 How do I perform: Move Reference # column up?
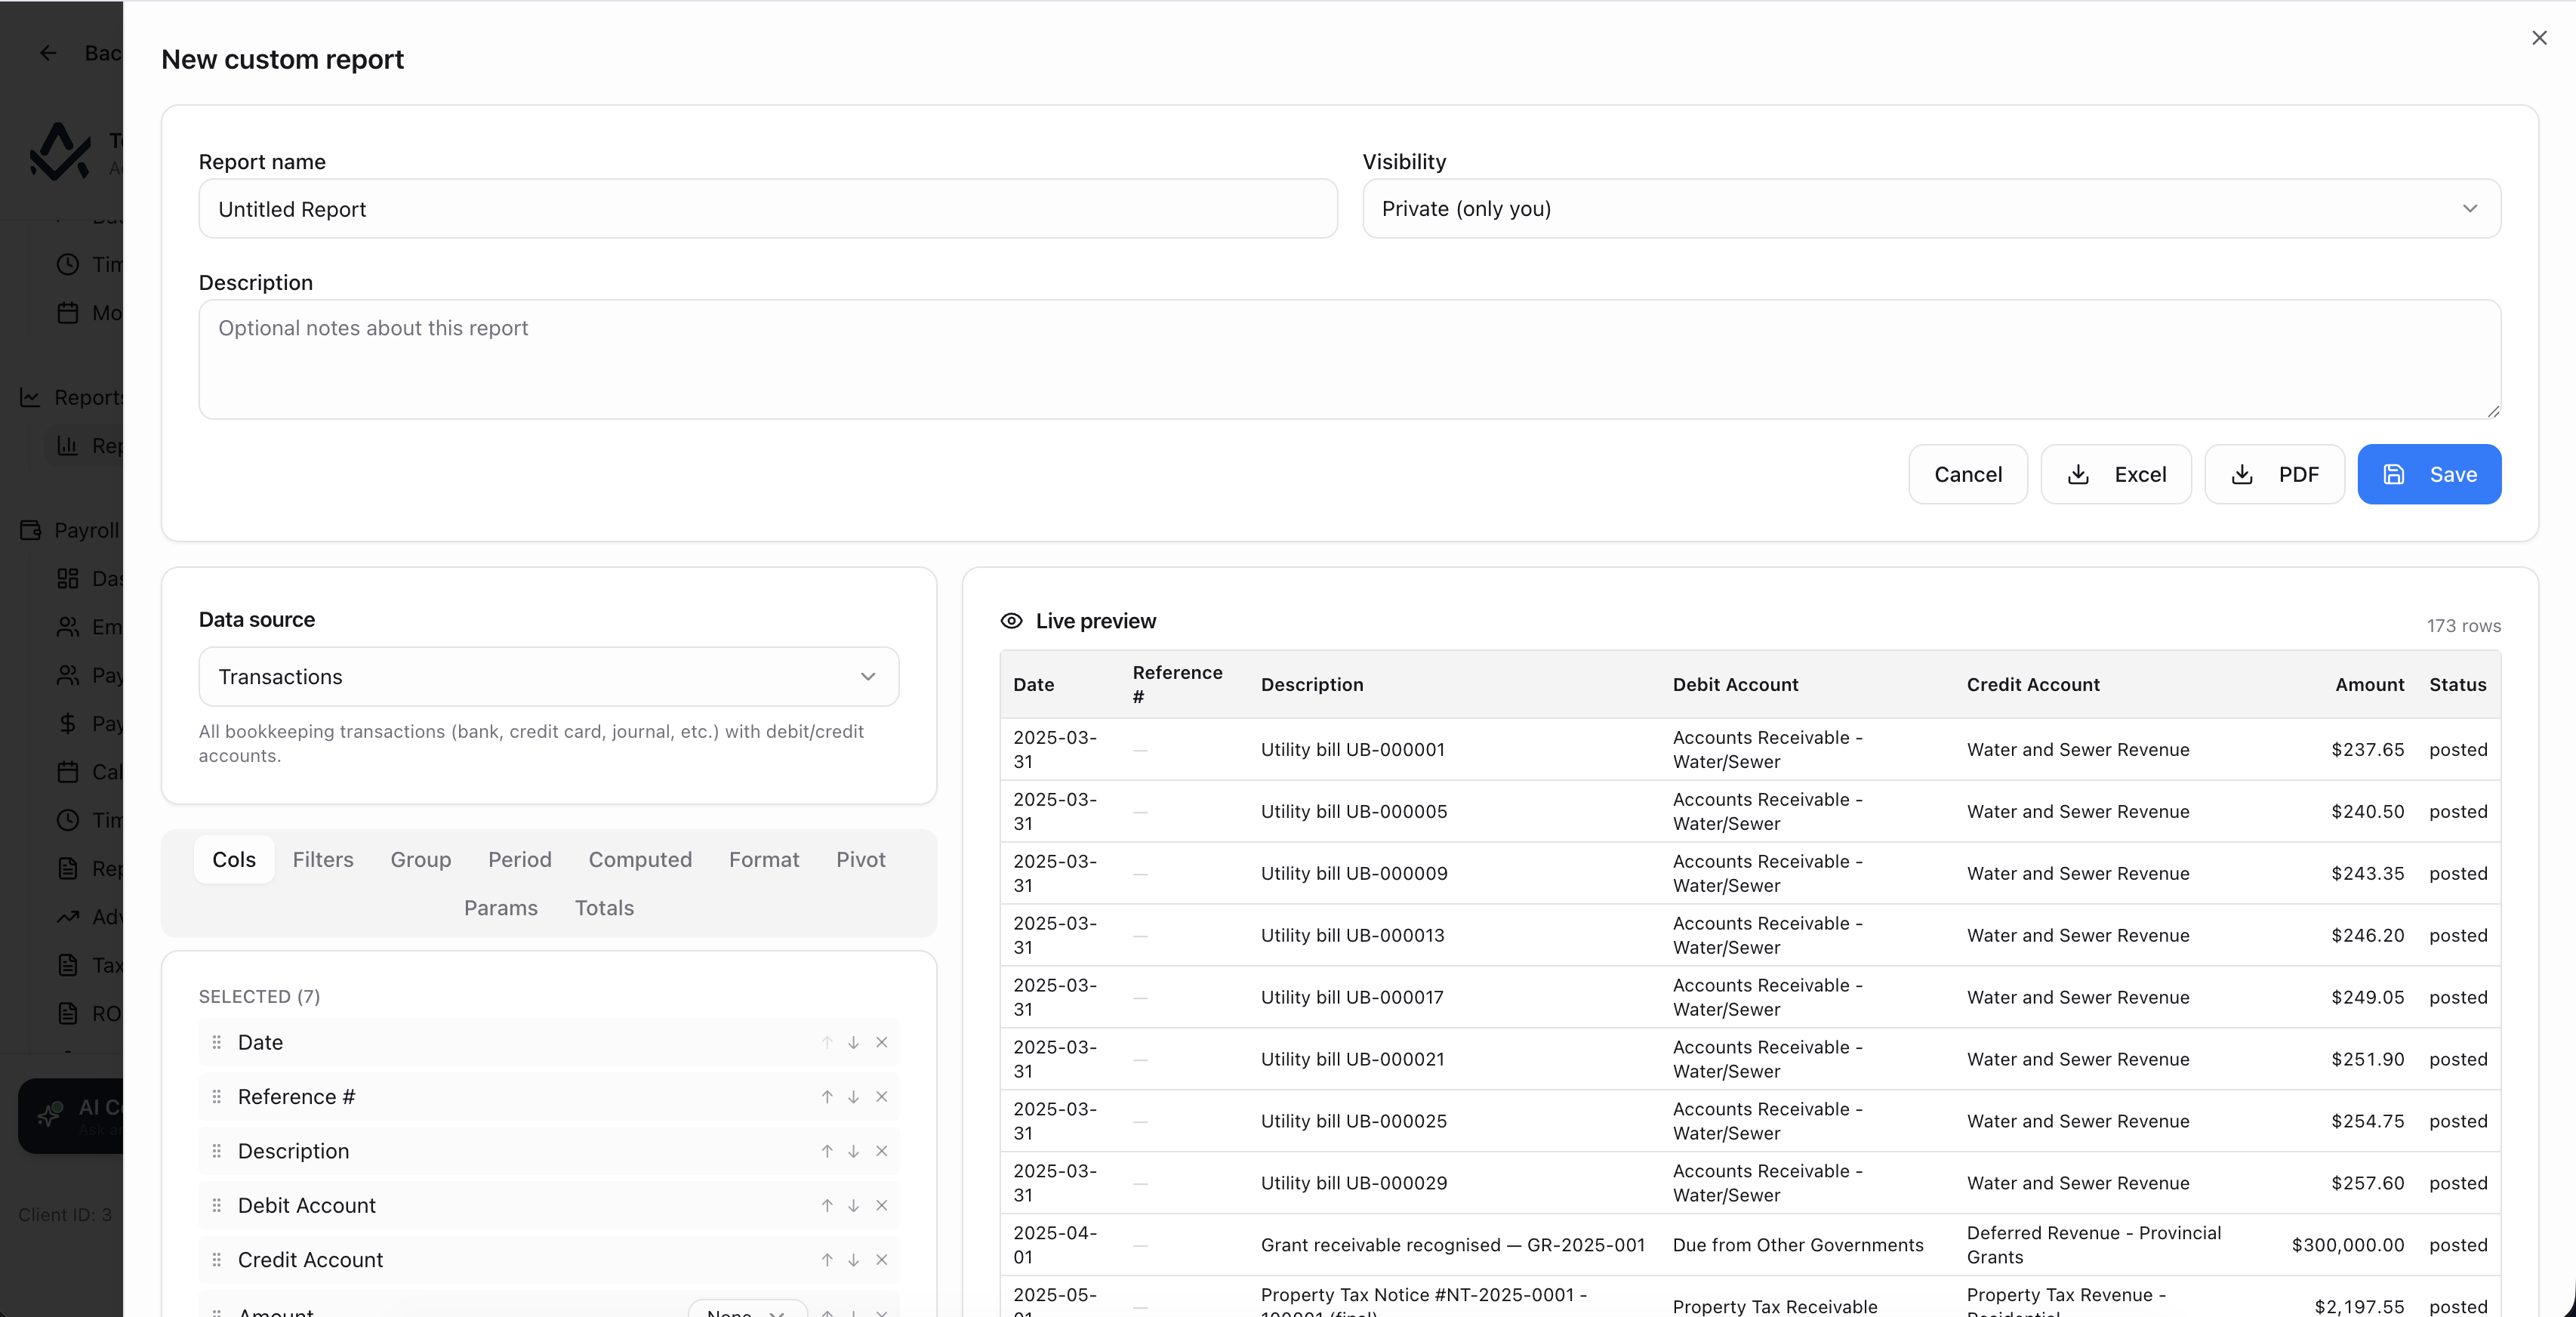point(827,1096)
